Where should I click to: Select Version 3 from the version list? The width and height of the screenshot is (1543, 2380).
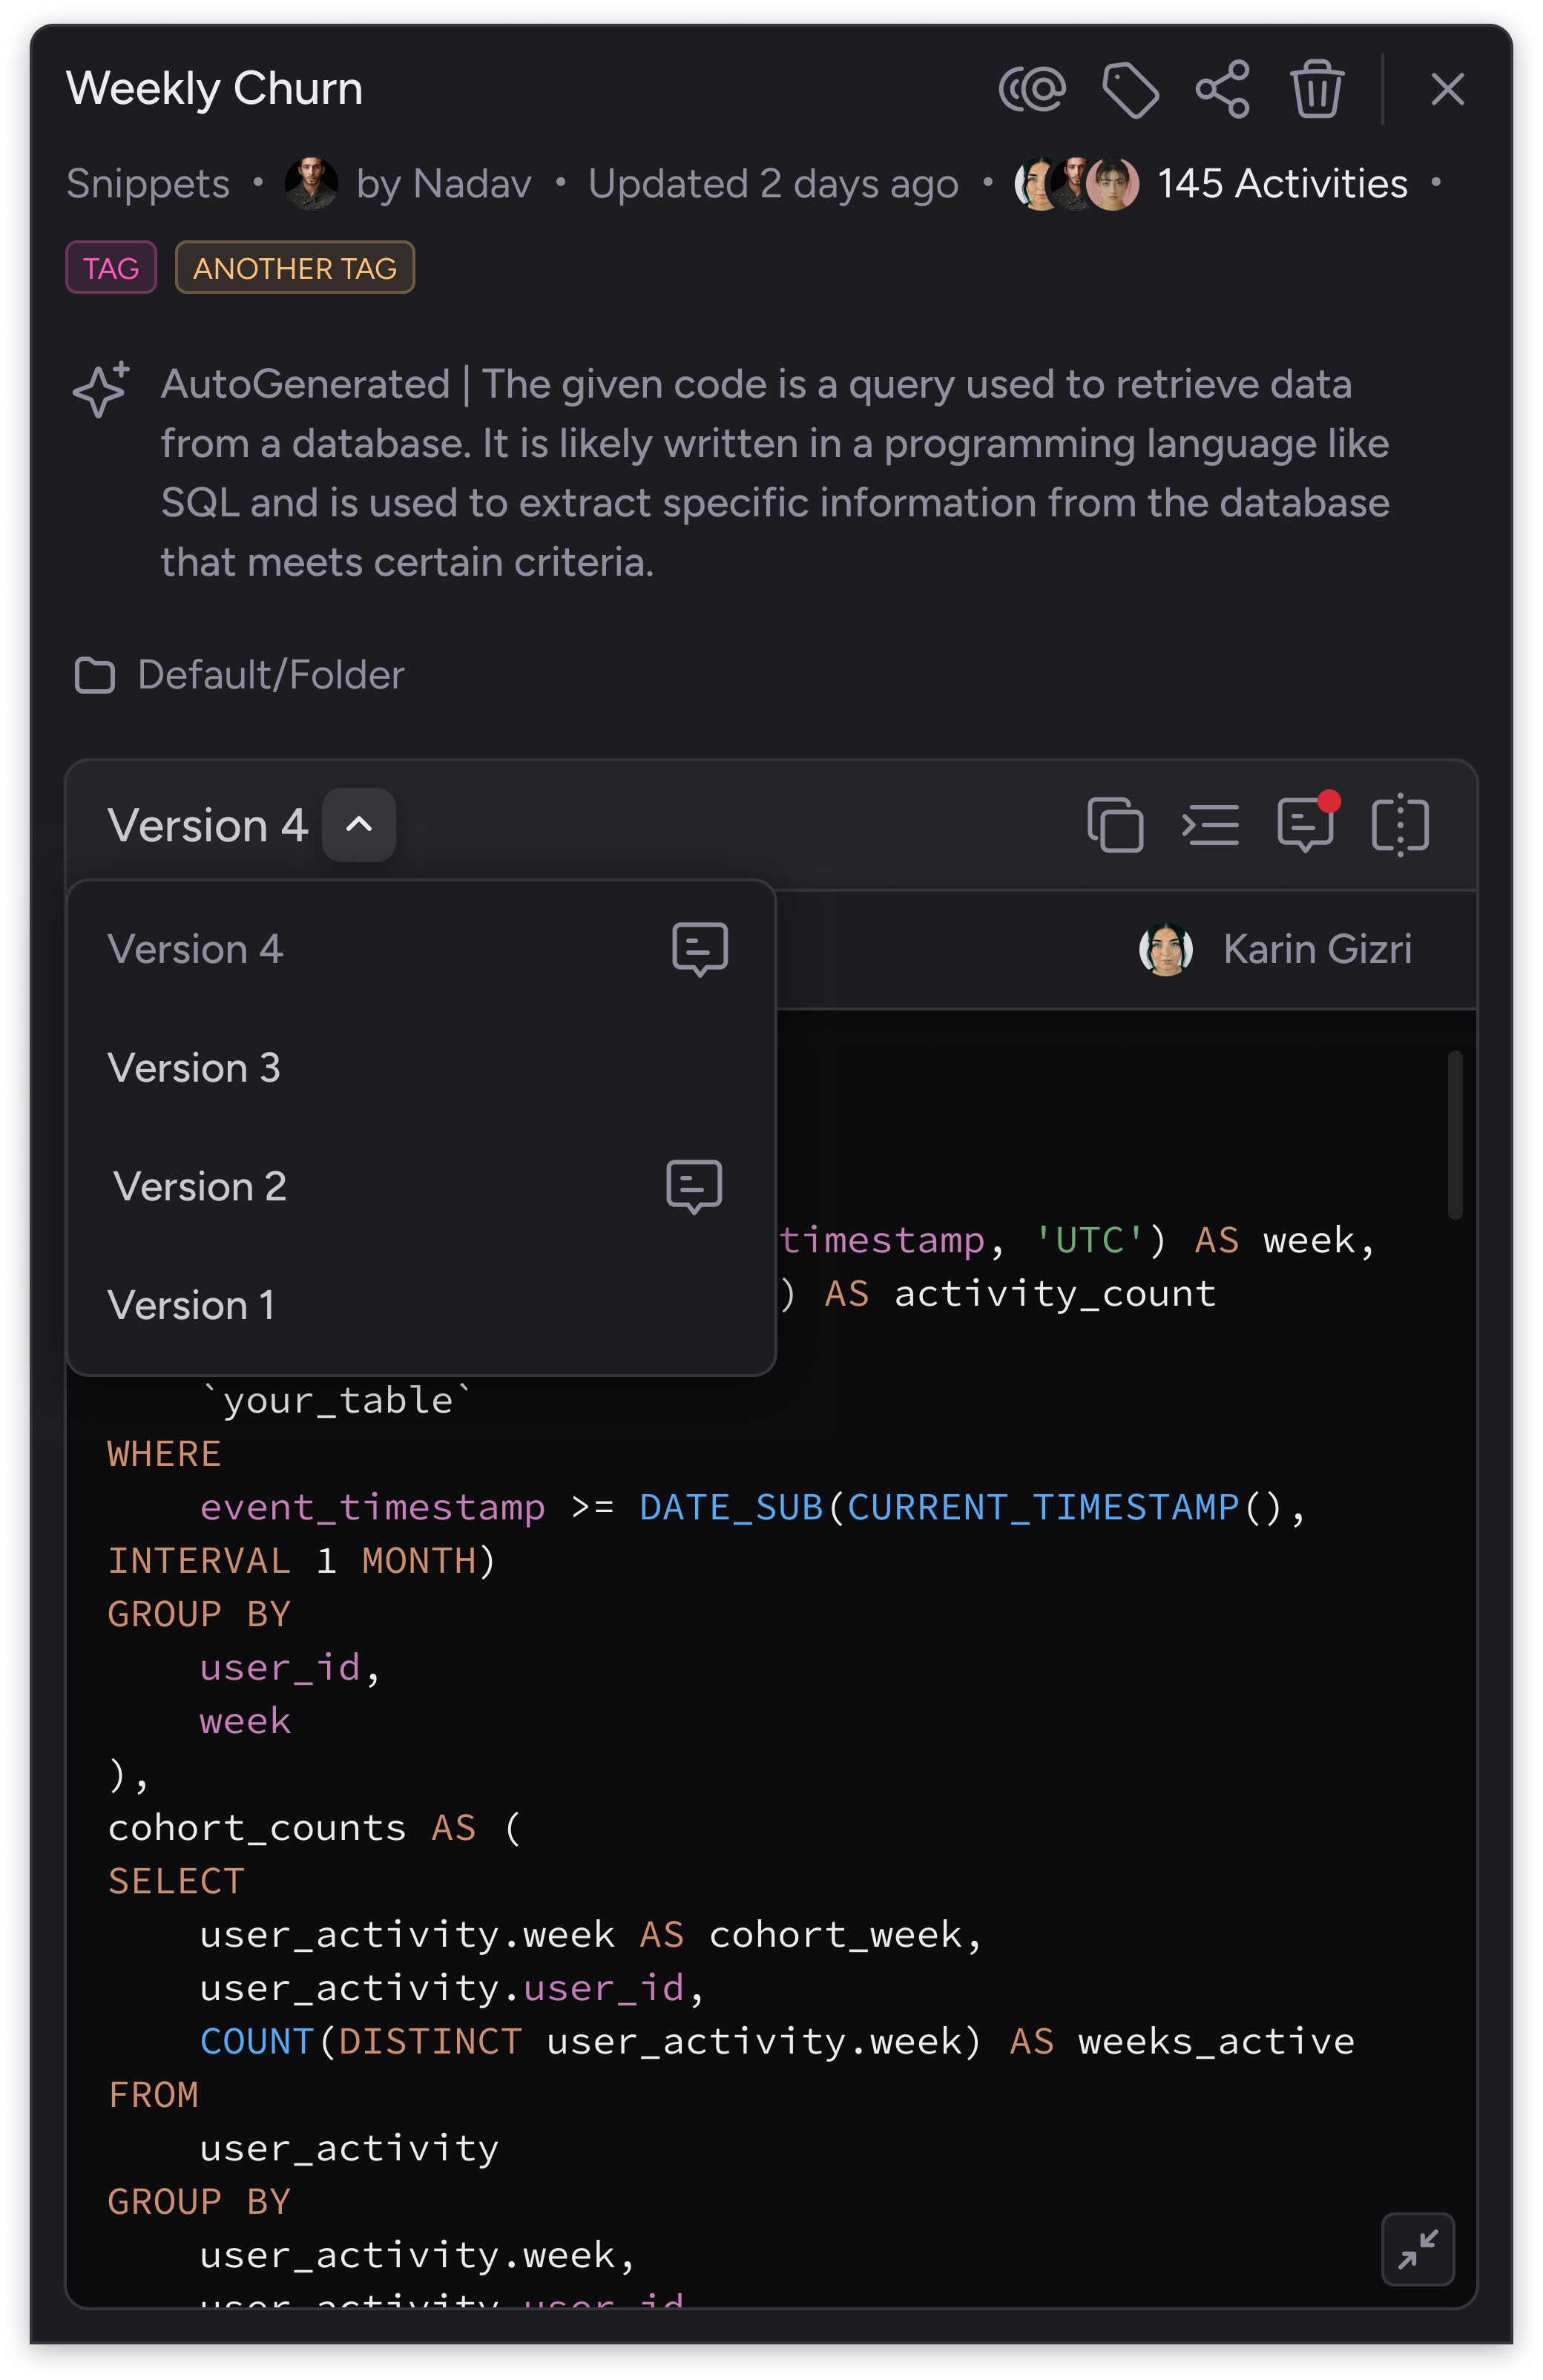[x=195, y=1067]
